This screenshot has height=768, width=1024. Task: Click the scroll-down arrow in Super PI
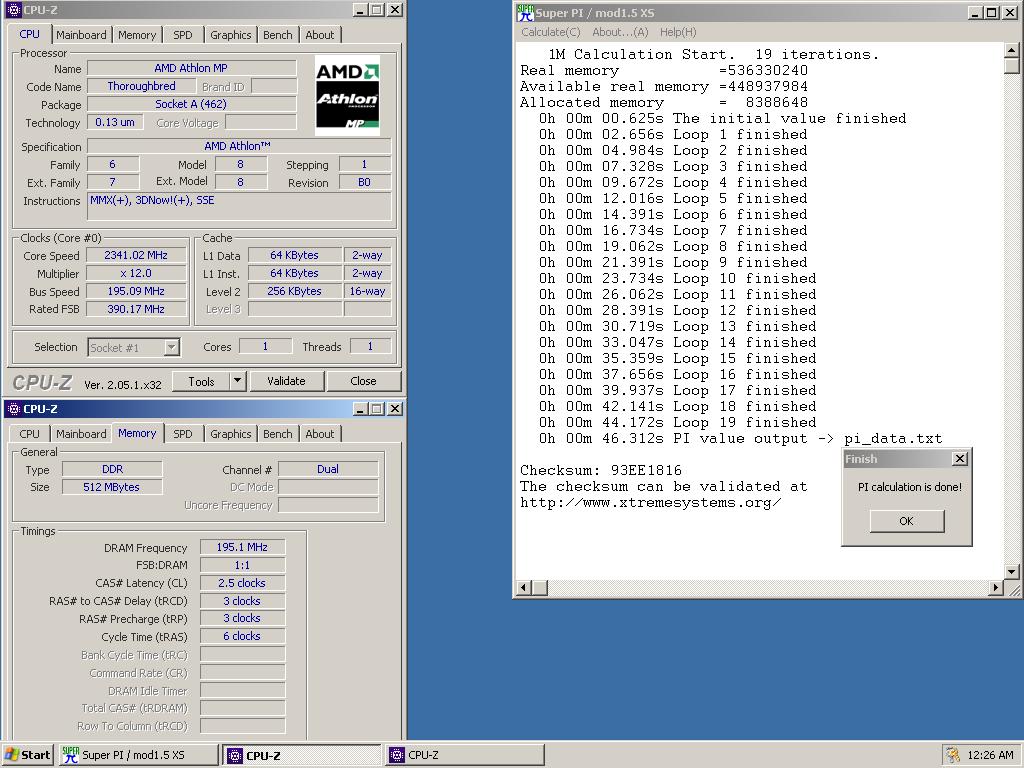(1011, 571)
